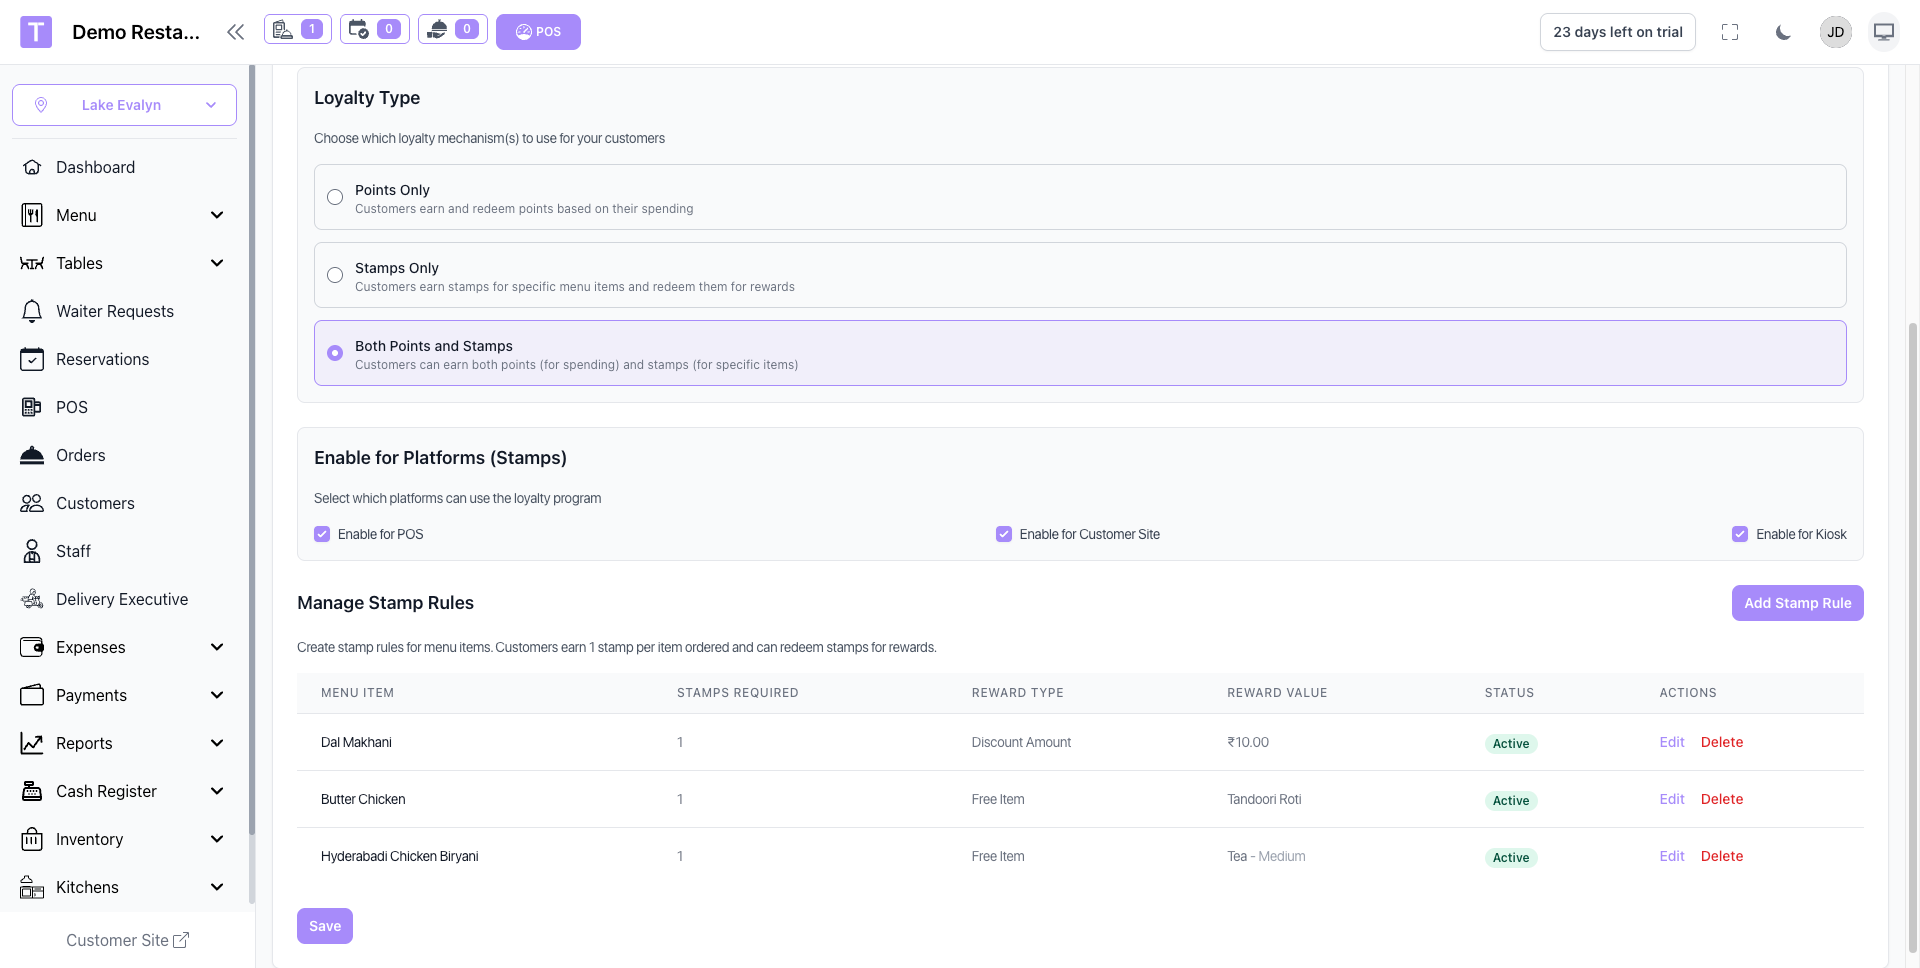
Task: Click today's reservations calendar counter icon
Action: pos(374,30)
